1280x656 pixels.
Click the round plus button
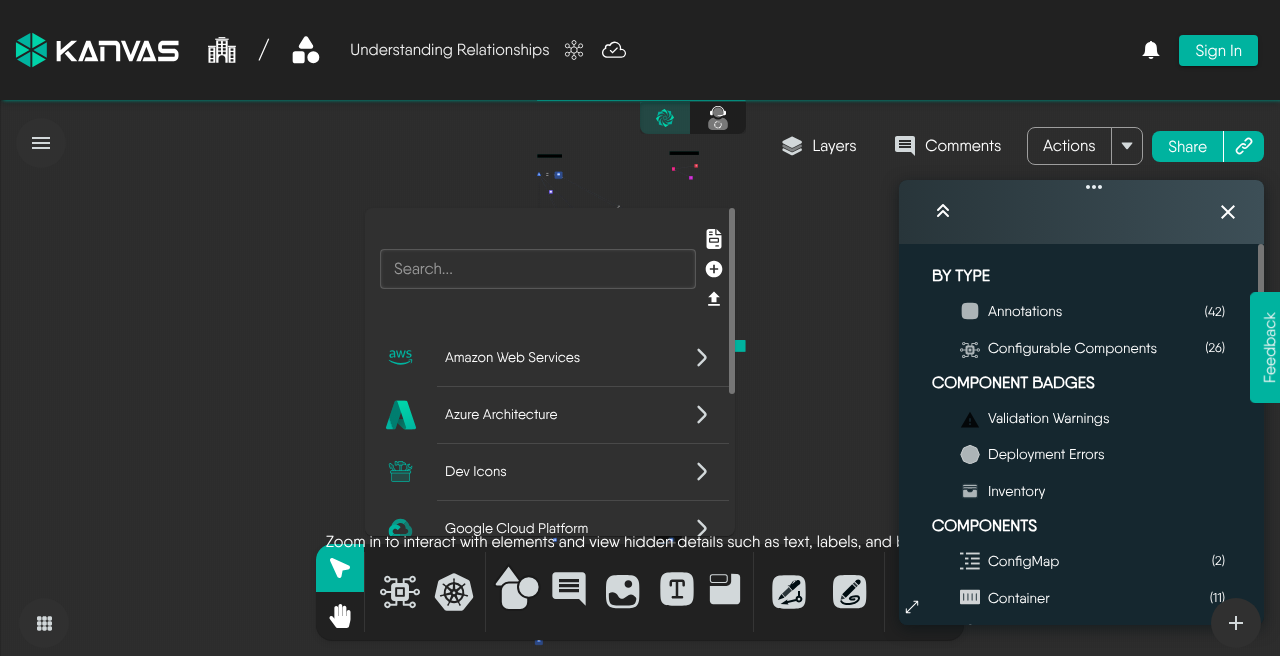(1236, 623)
